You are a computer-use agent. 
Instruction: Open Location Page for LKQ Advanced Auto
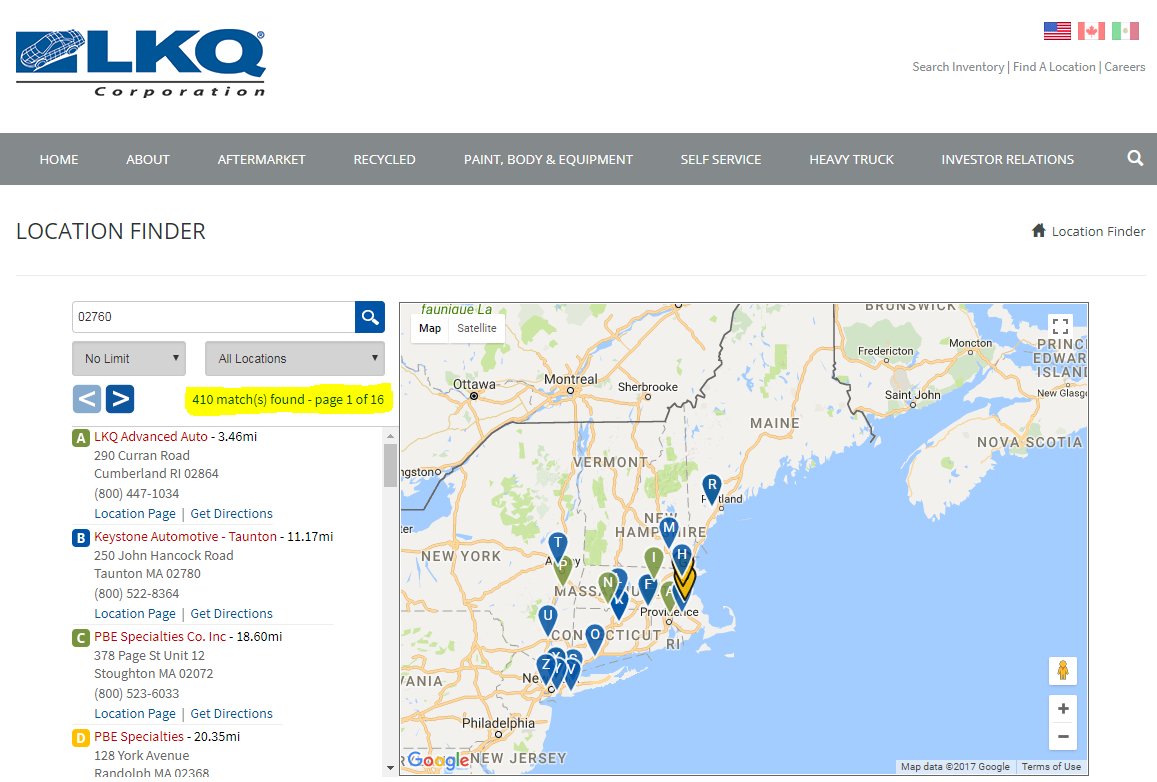[x=135, y=513]
